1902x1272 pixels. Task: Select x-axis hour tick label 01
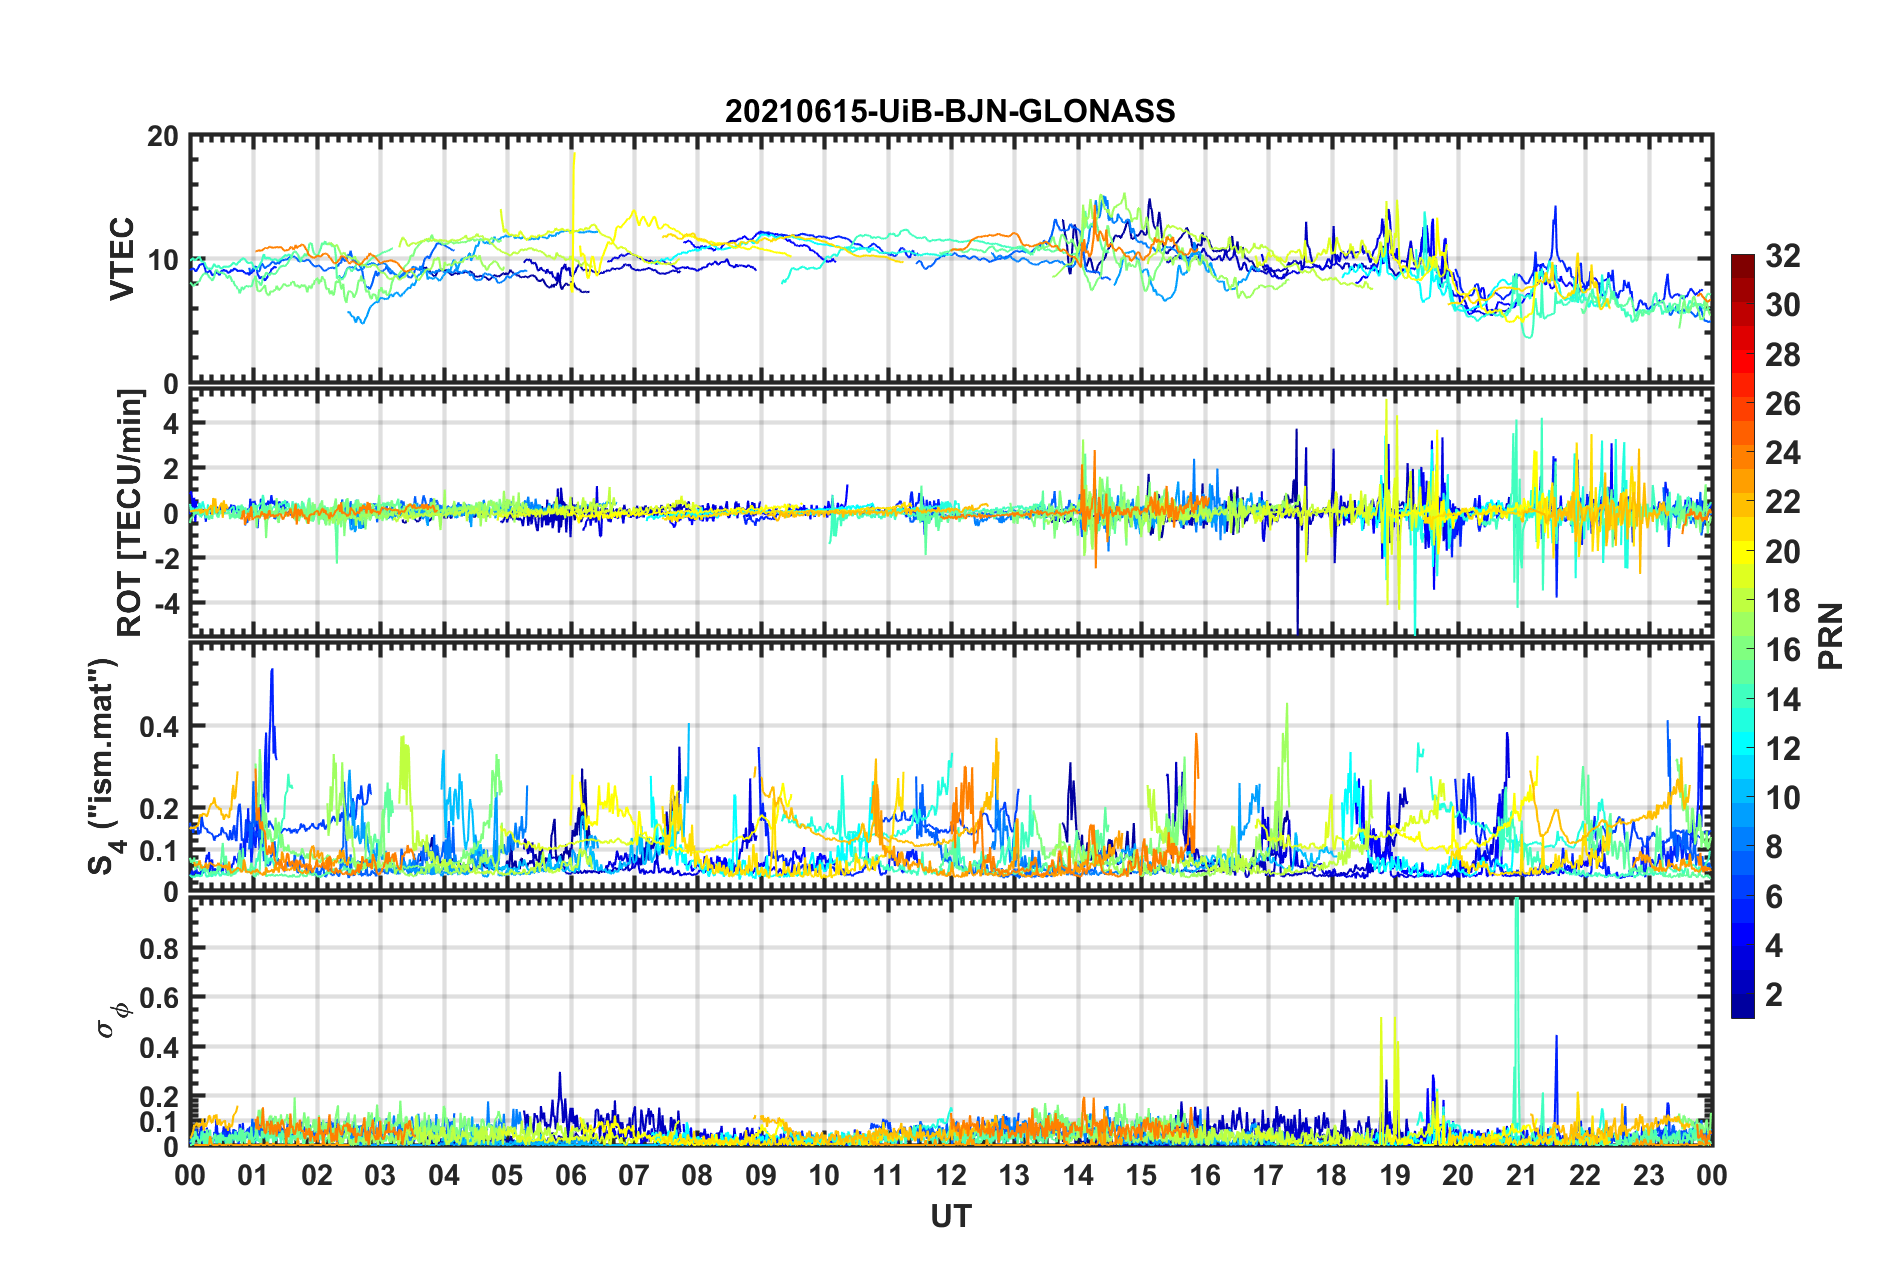coord(253,1175)
